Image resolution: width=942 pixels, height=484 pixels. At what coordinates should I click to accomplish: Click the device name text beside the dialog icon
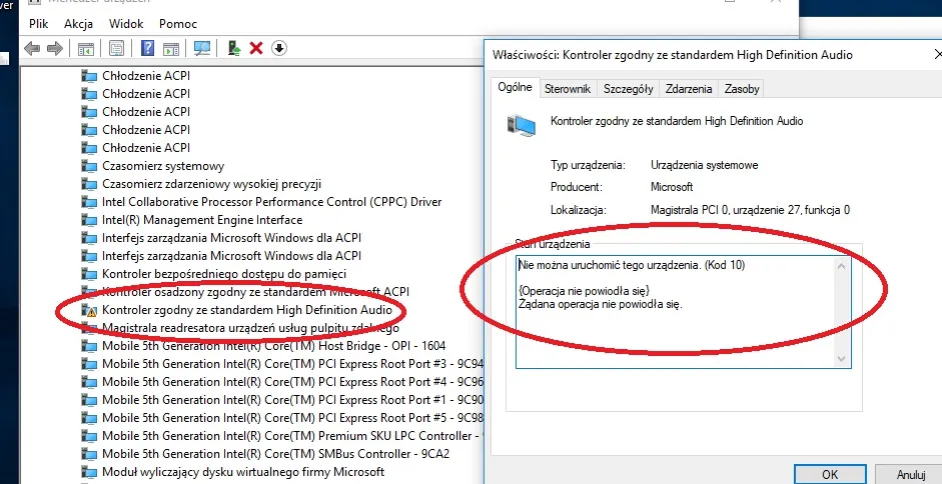click(x=676, y=121)
